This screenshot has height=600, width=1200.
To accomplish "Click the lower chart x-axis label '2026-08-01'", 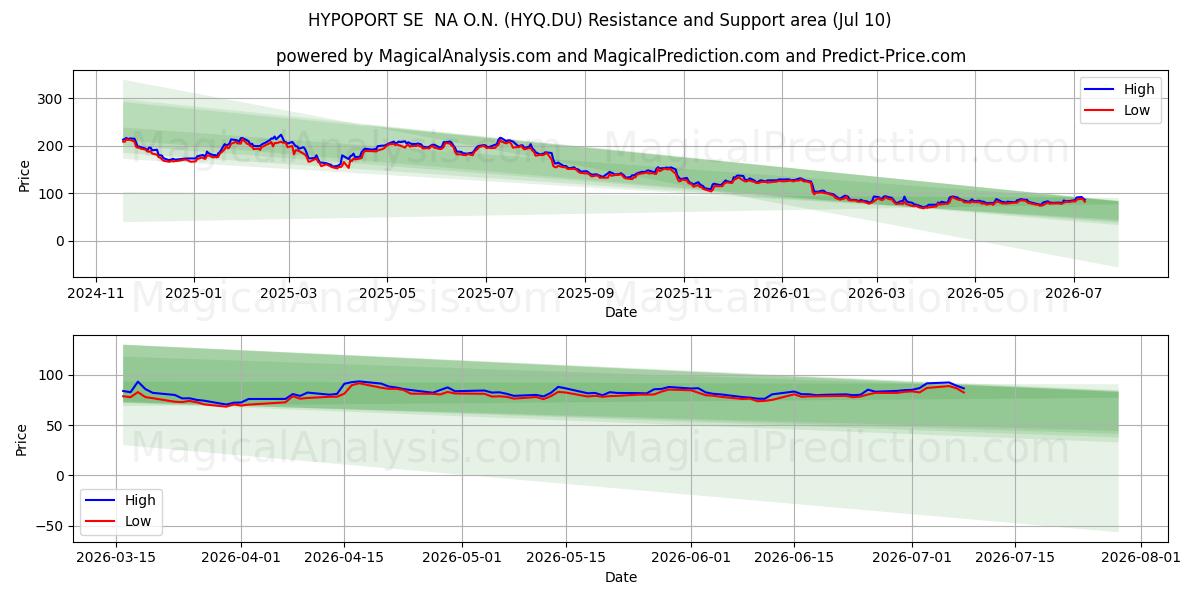I will tap(1140, 560).
